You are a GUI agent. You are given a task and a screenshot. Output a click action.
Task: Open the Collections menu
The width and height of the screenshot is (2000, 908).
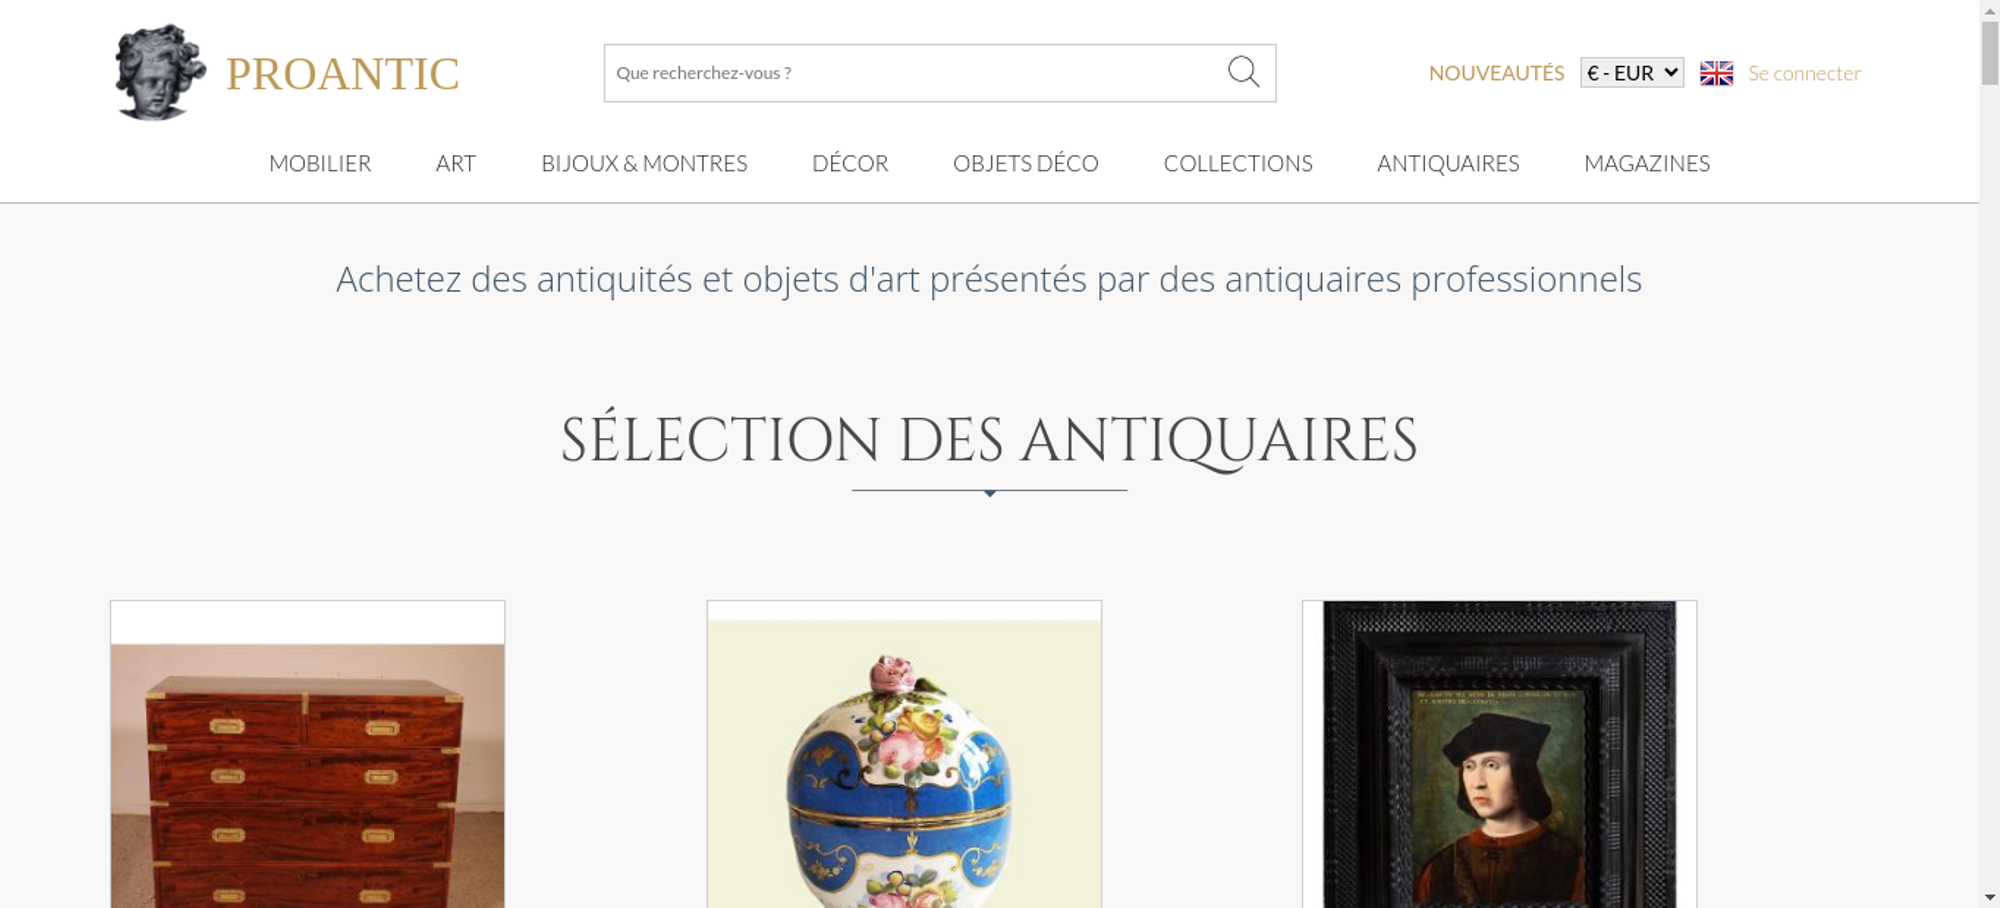pyautogui.click(x=1238, y=163)
